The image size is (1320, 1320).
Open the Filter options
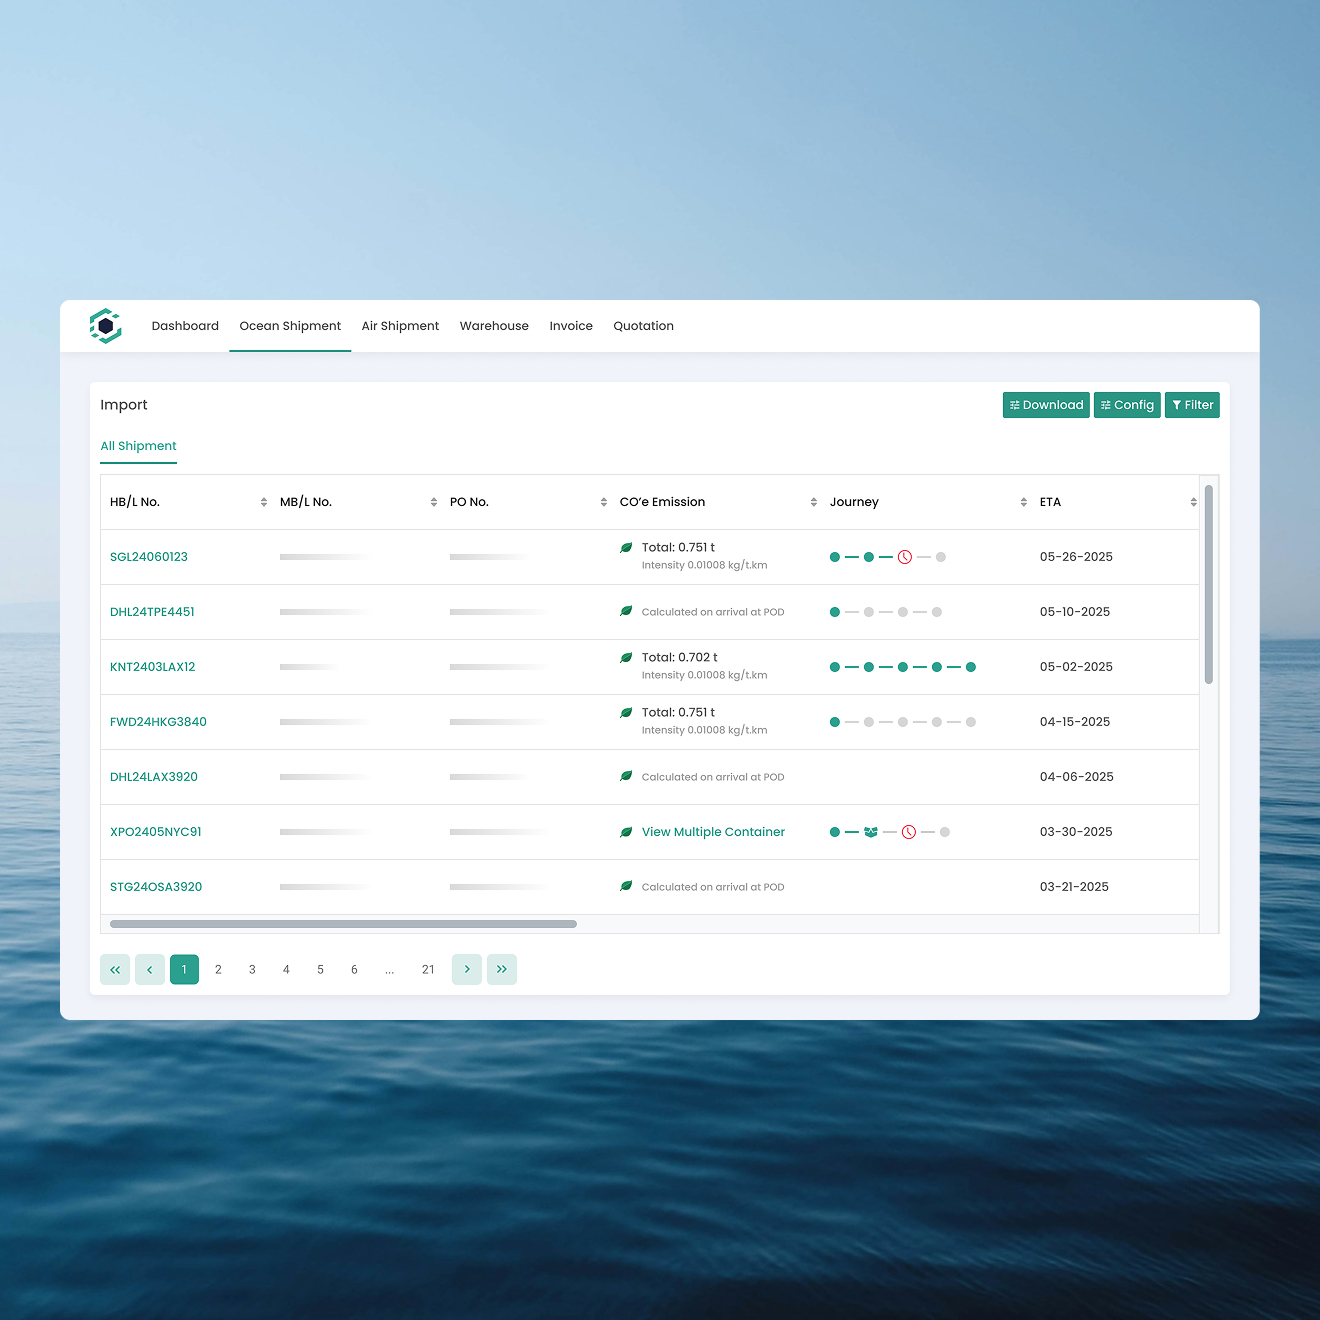(1192, 405)
